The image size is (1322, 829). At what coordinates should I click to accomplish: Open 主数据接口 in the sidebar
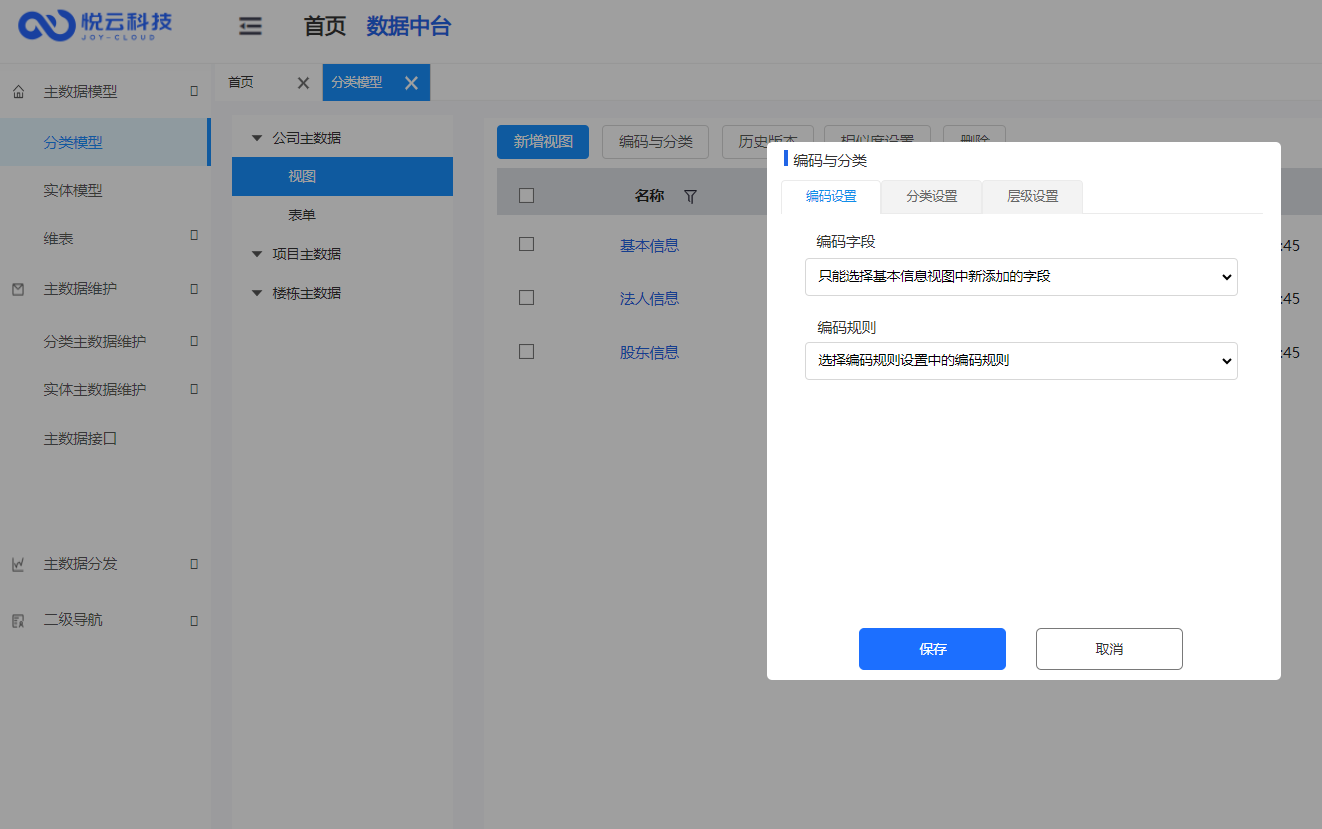click(80, 438)
